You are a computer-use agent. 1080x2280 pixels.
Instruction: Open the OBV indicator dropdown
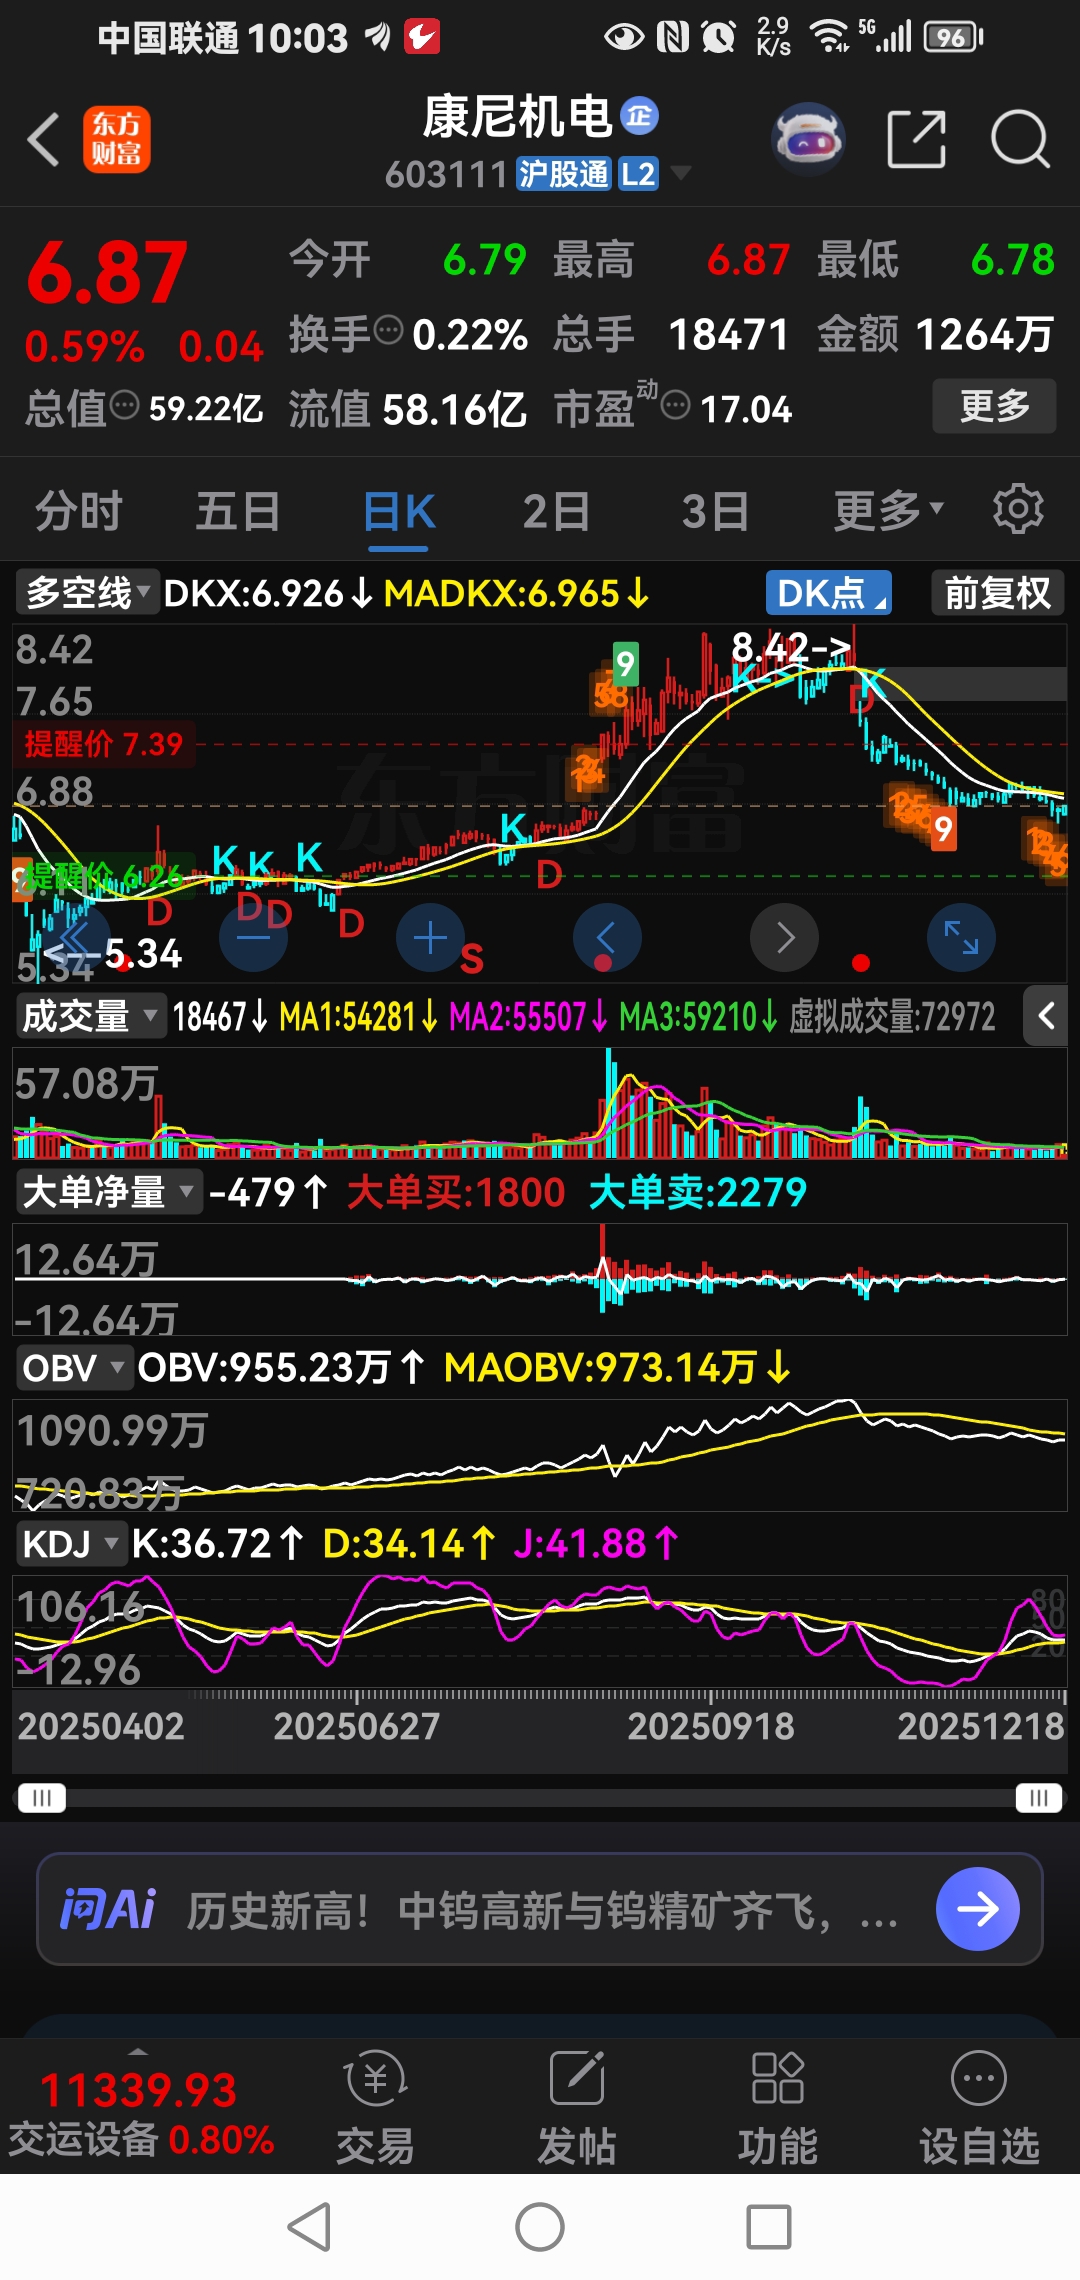pos(74,1368)
